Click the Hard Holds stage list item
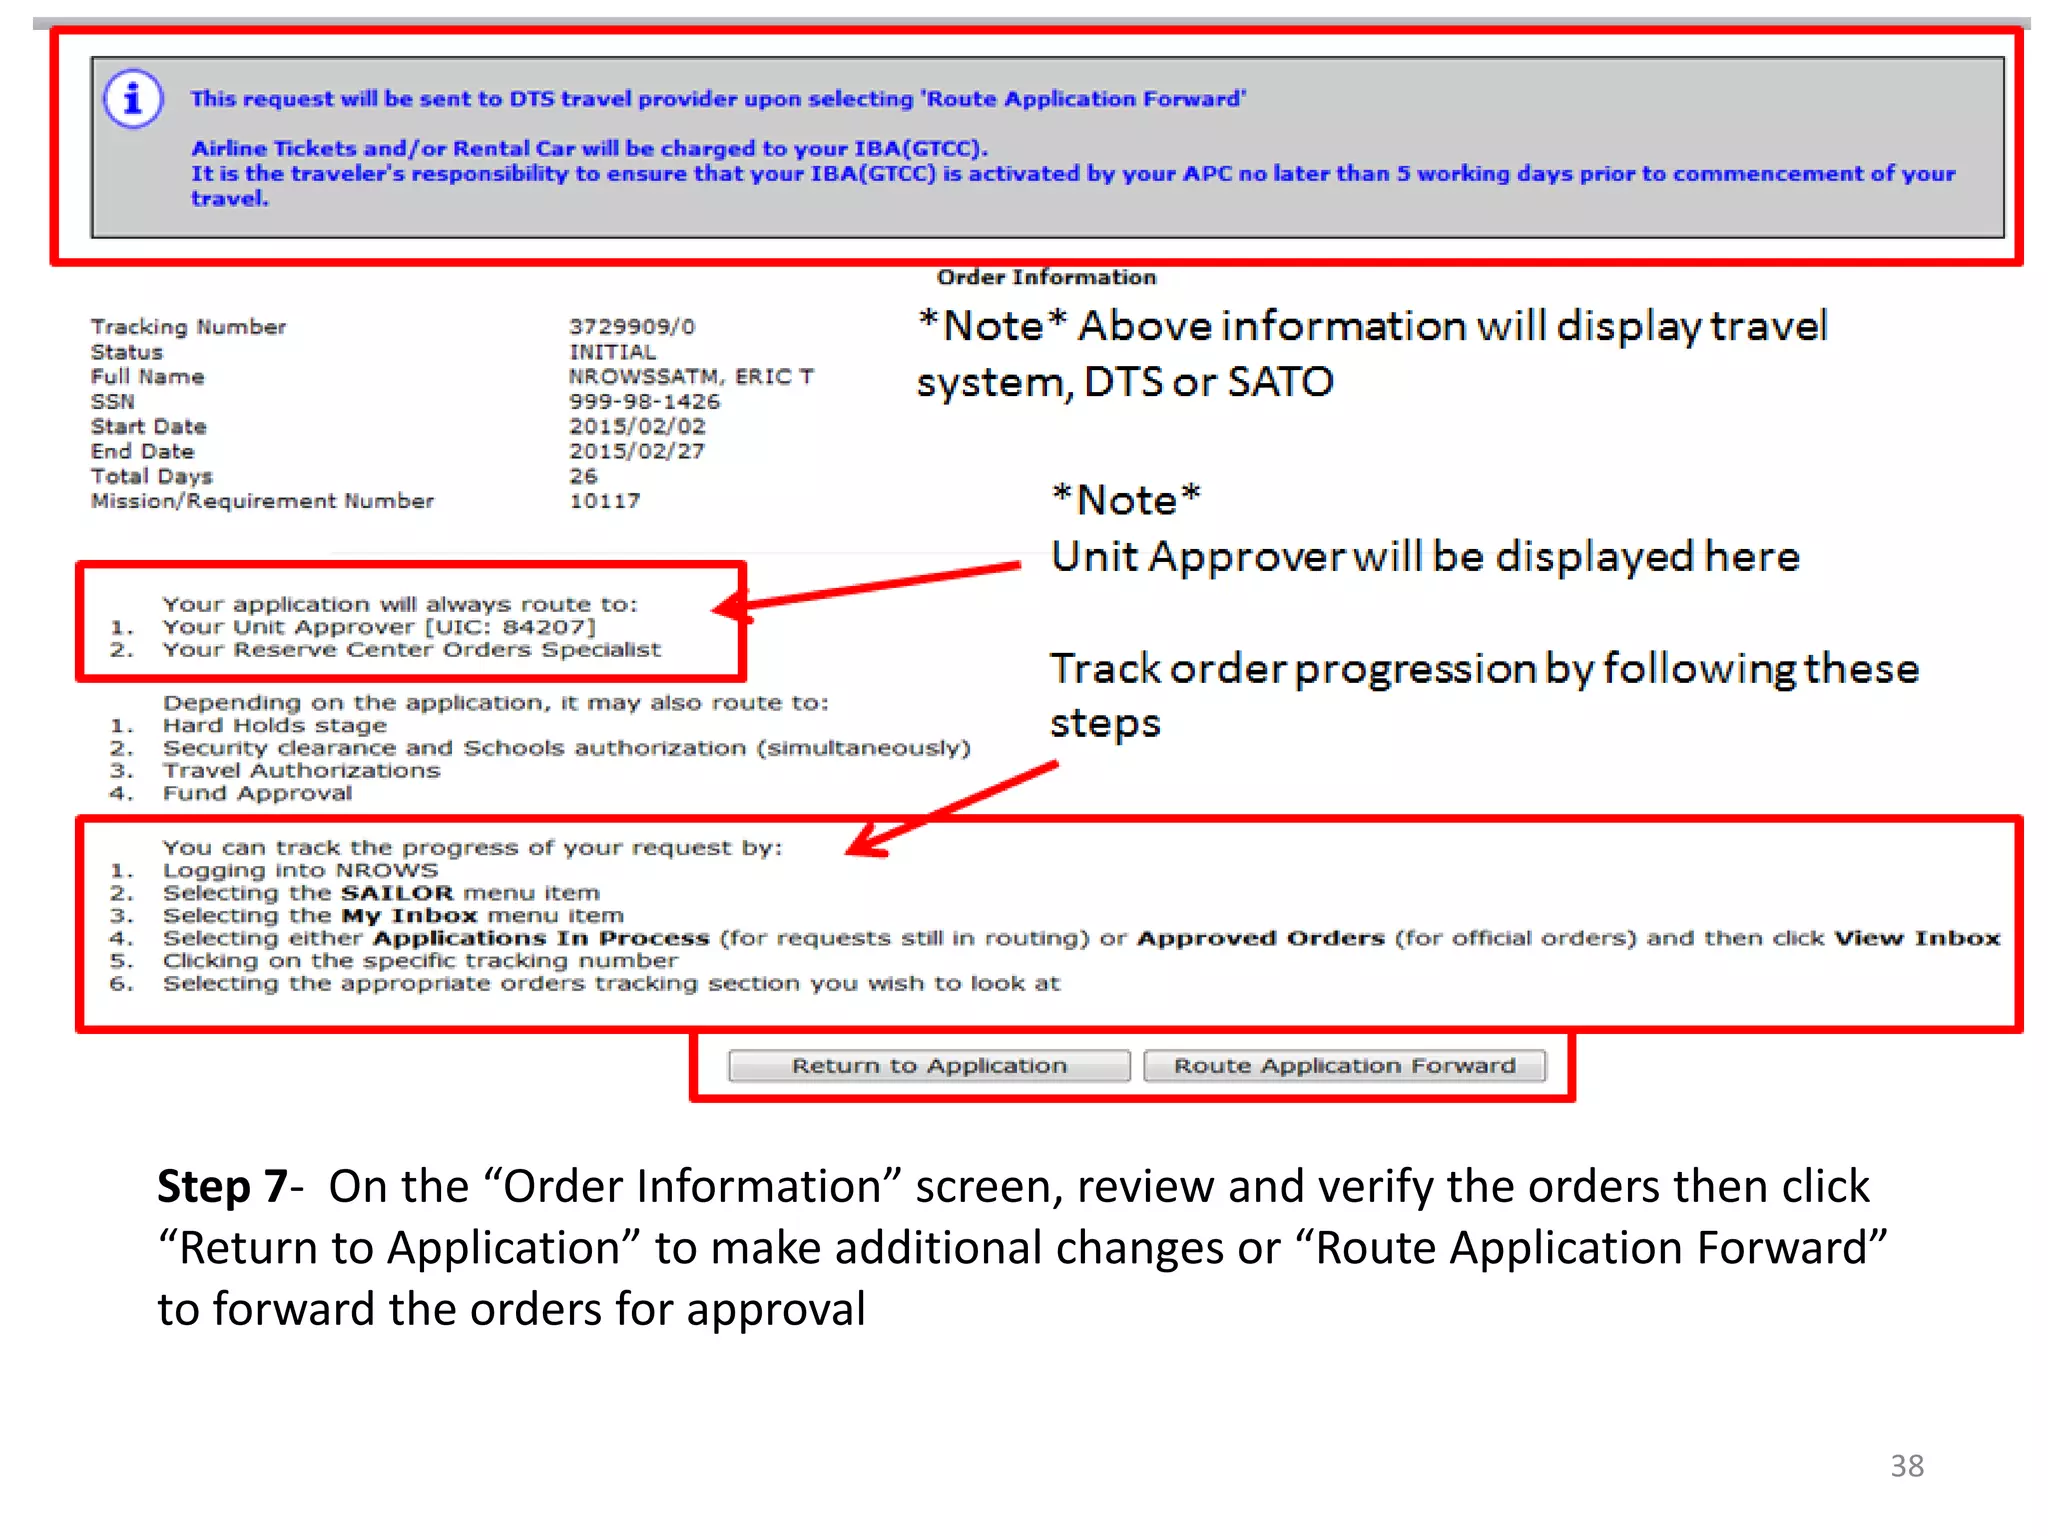 [274, 726]
